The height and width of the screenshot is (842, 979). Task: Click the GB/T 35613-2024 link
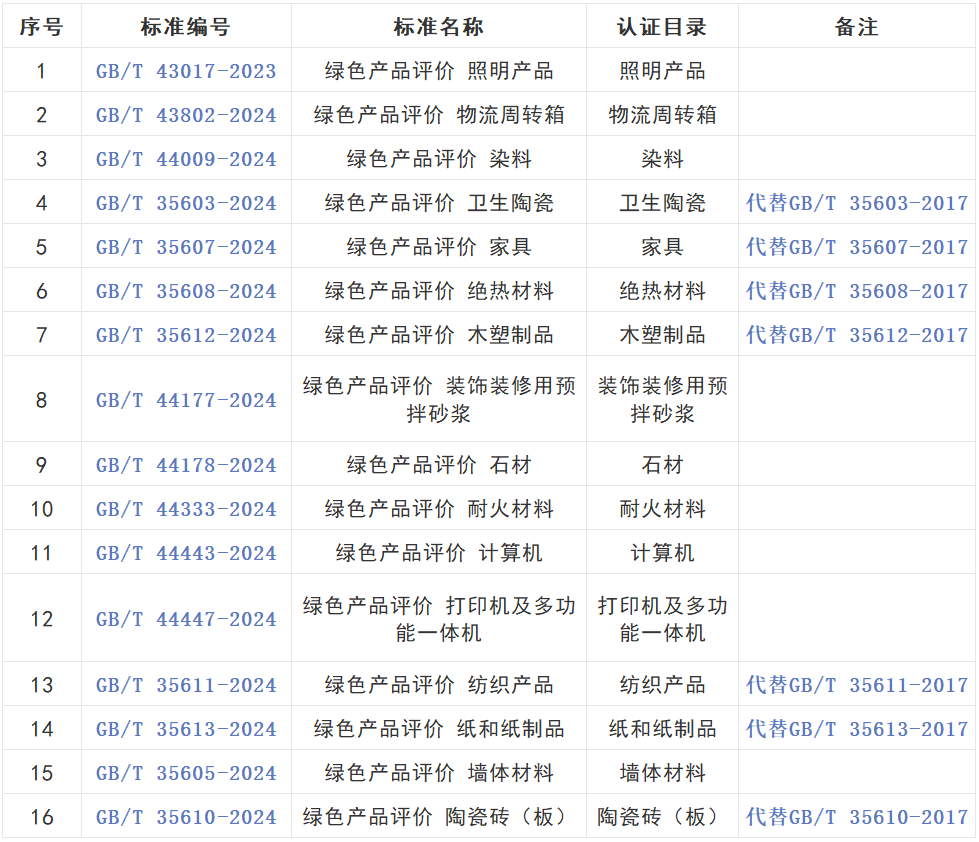[x=186, y=729]
